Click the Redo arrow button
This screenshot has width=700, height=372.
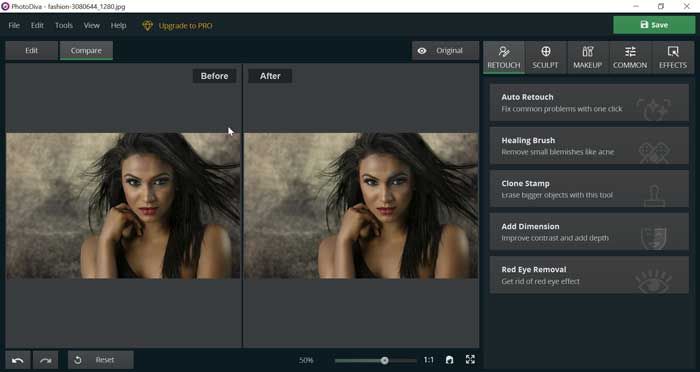click(x=46, y=360)
